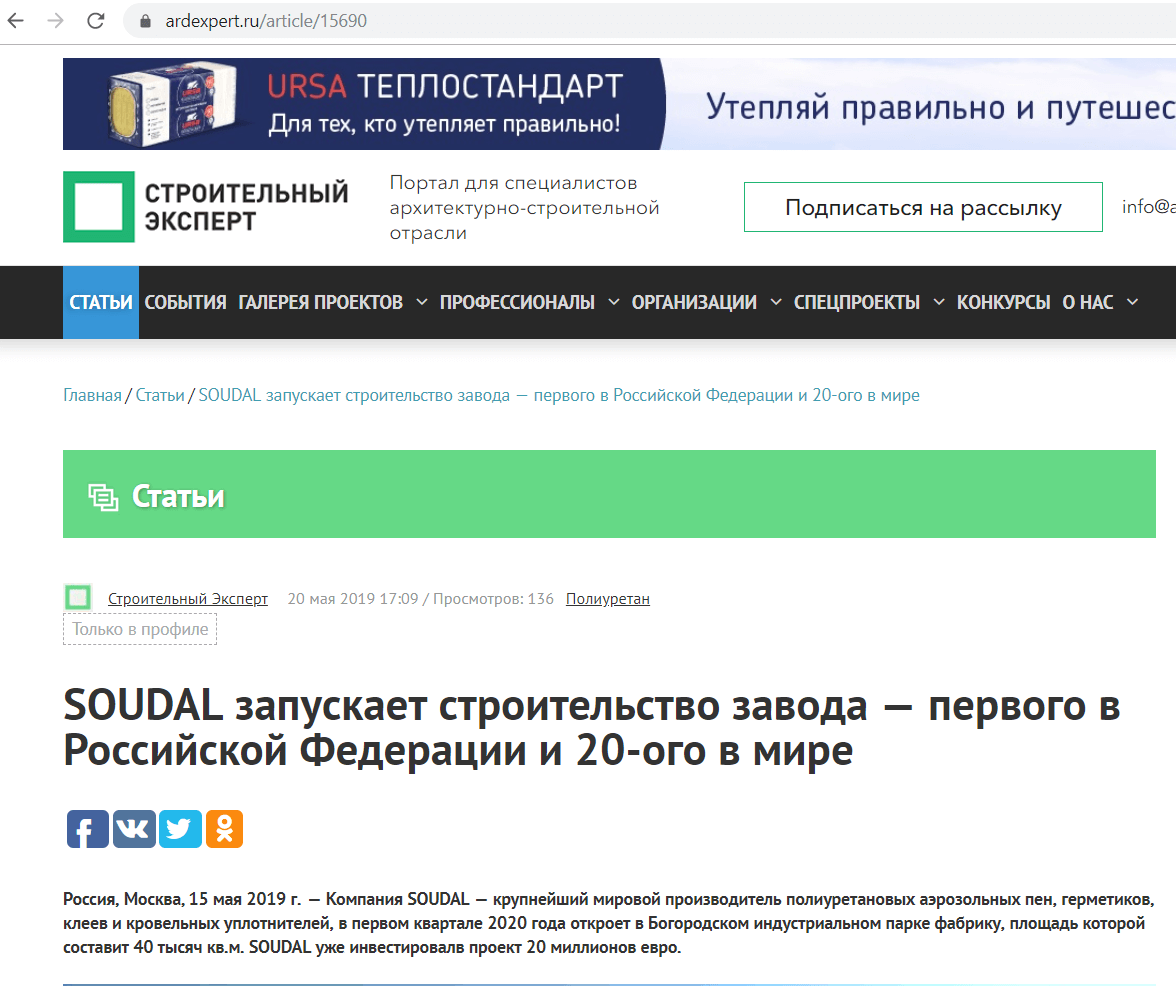Share article on Facebook

click(x=88, y=829)
